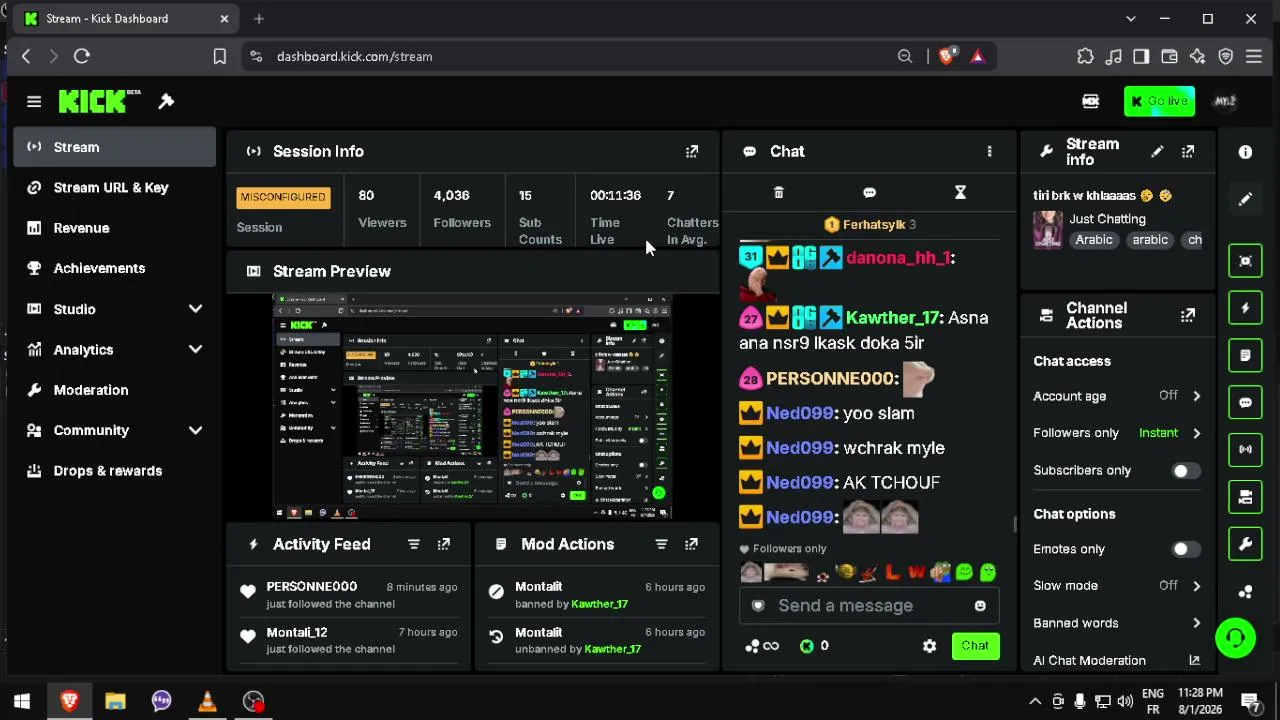Edit Stream info with the header pencil icon
This screenshot has height=720, width=1280.
tap(1157, 151)
